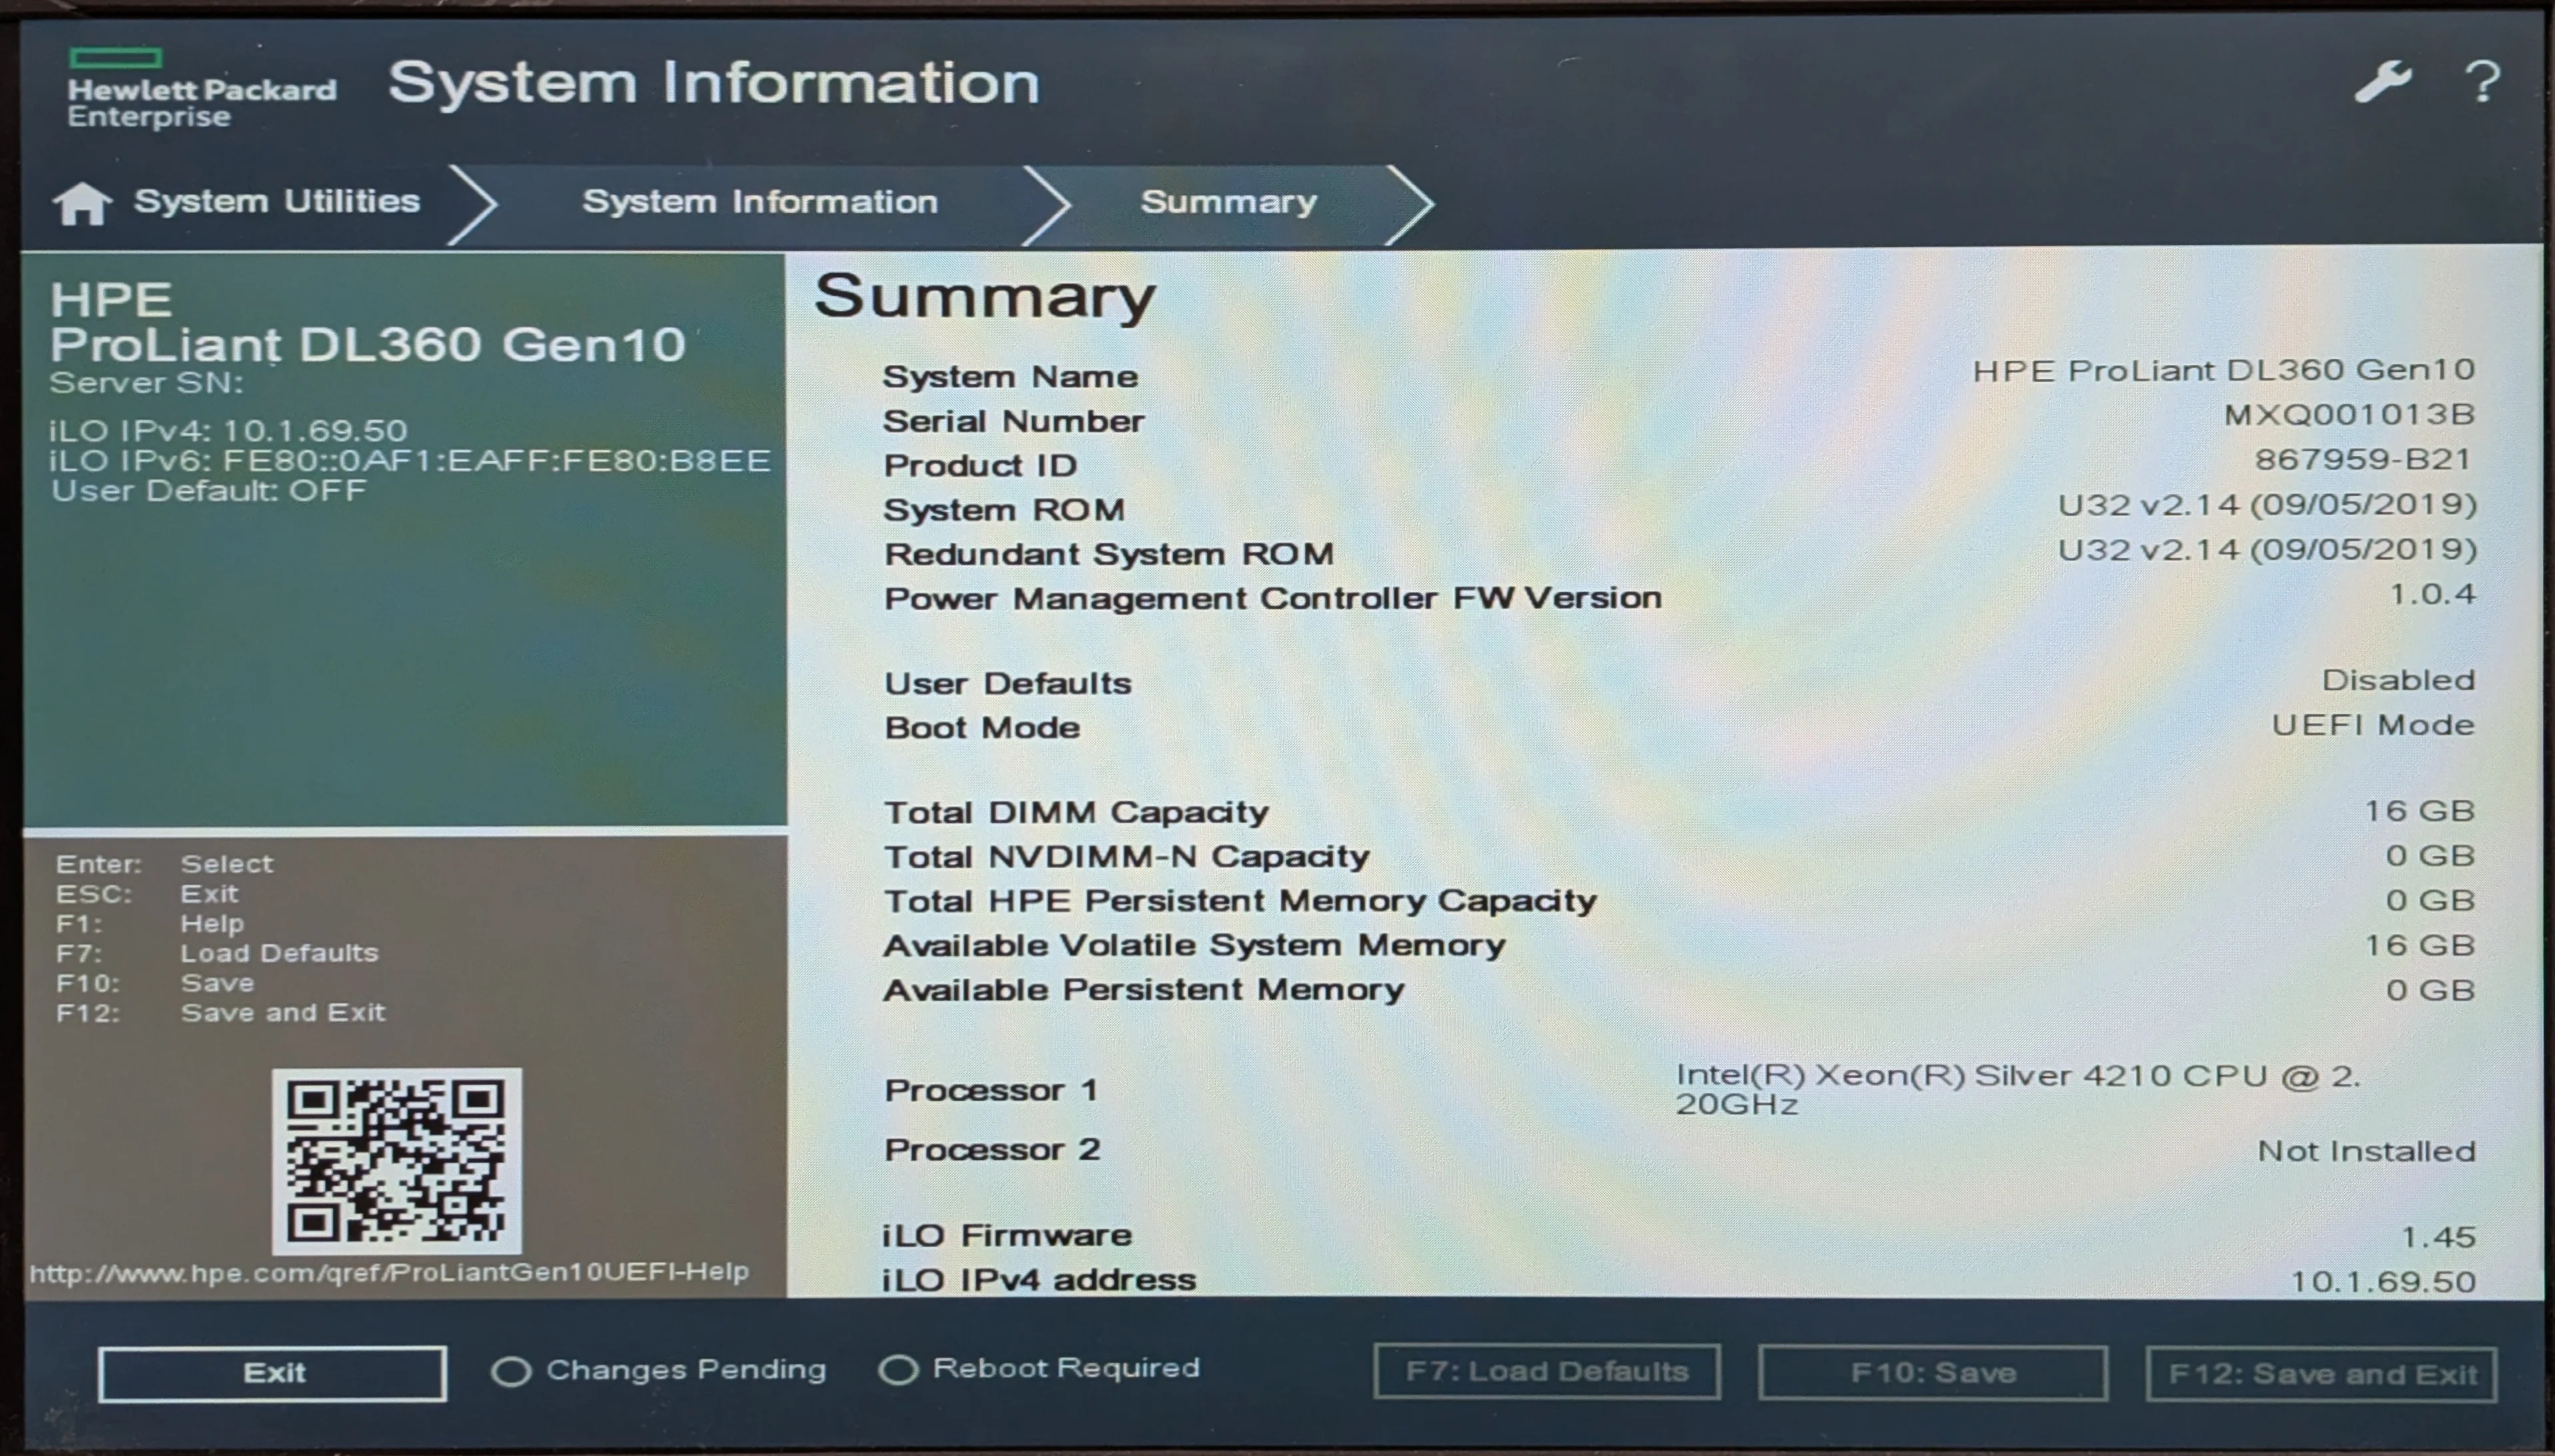Viewport: 2555px width, 1456px height.
Task: Click the User Defaults Disabled value
Action: coord(2398,680)
